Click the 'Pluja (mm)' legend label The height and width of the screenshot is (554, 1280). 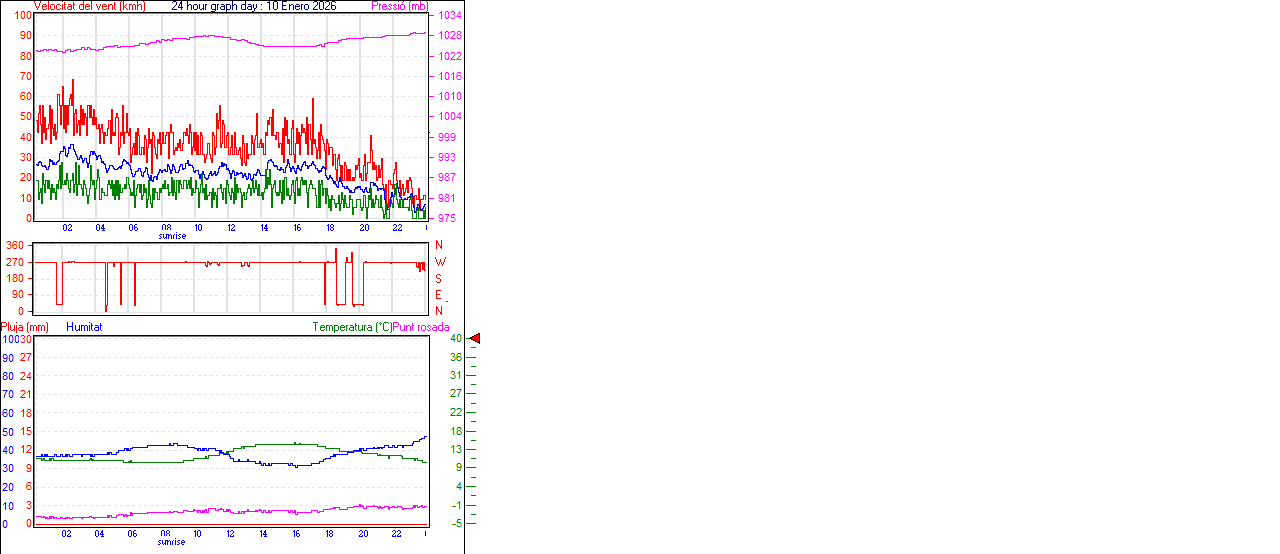pos(24,327)
